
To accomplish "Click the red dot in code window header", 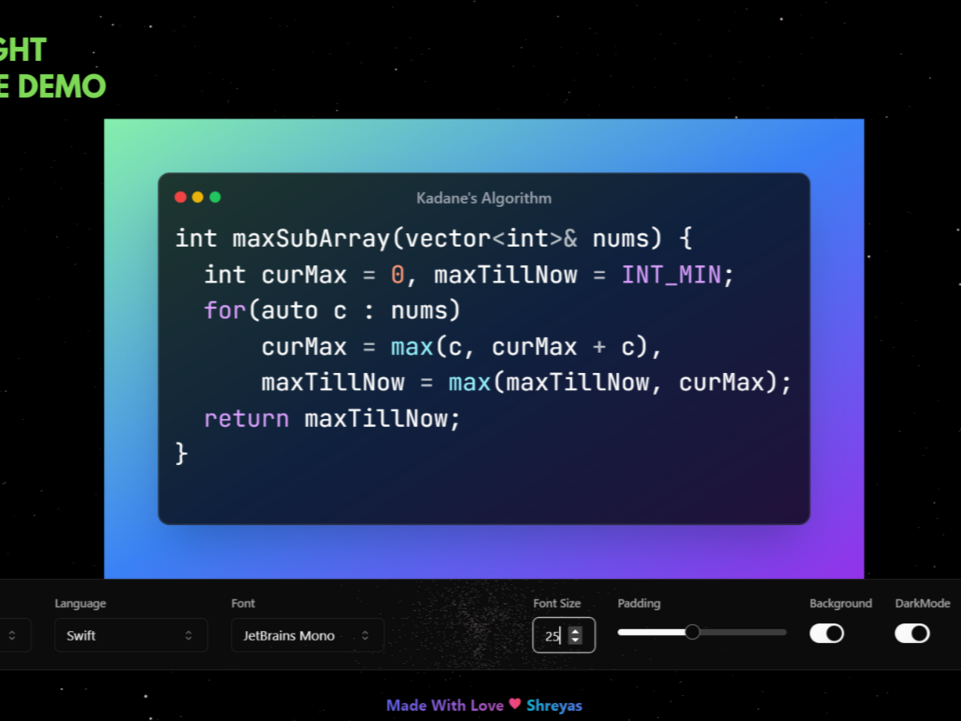I will tap(181, 197).
